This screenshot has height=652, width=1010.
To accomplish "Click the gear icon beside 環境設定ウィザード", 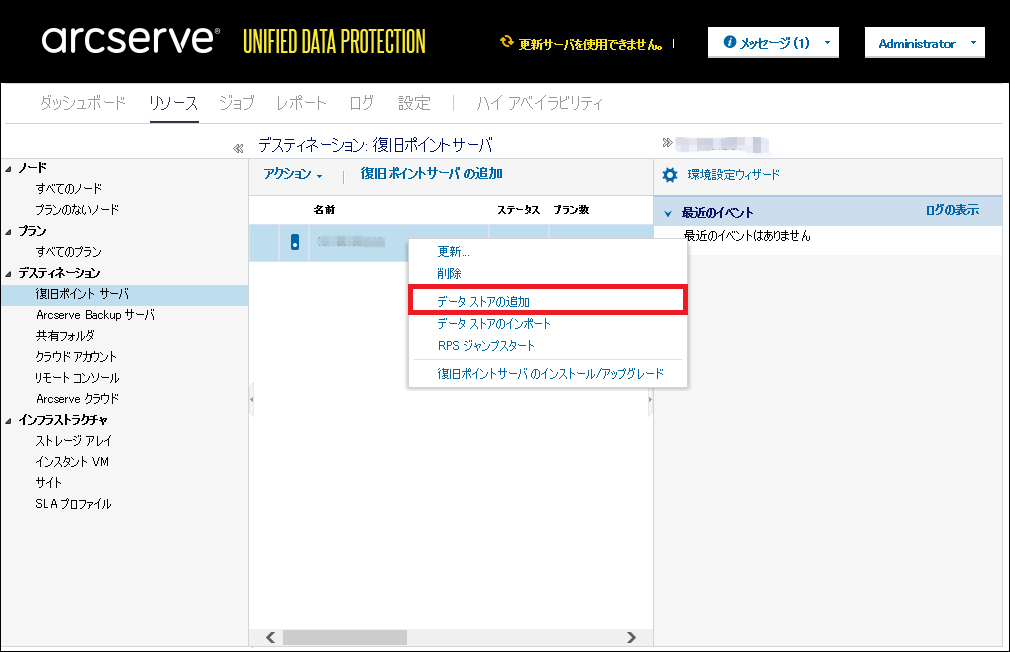I will 670,175.
